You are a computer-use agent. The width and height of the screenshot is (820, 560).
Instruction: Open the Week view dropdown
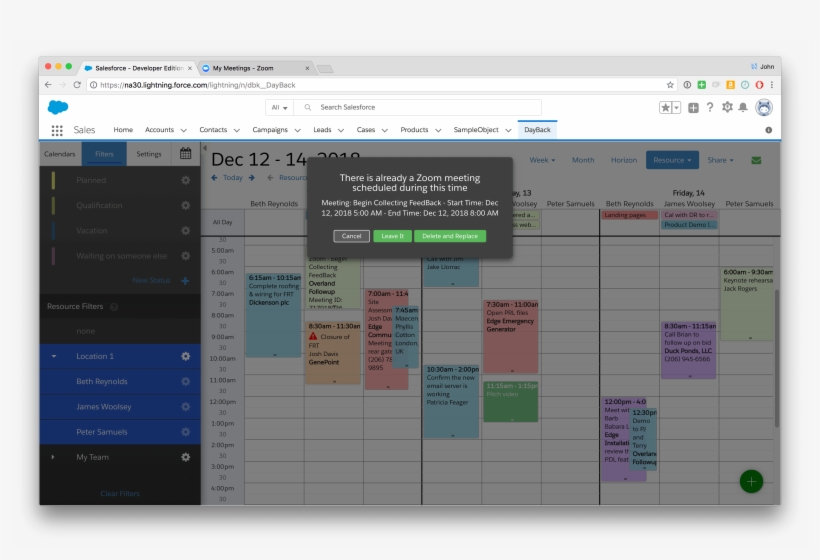tap(542, 160)
